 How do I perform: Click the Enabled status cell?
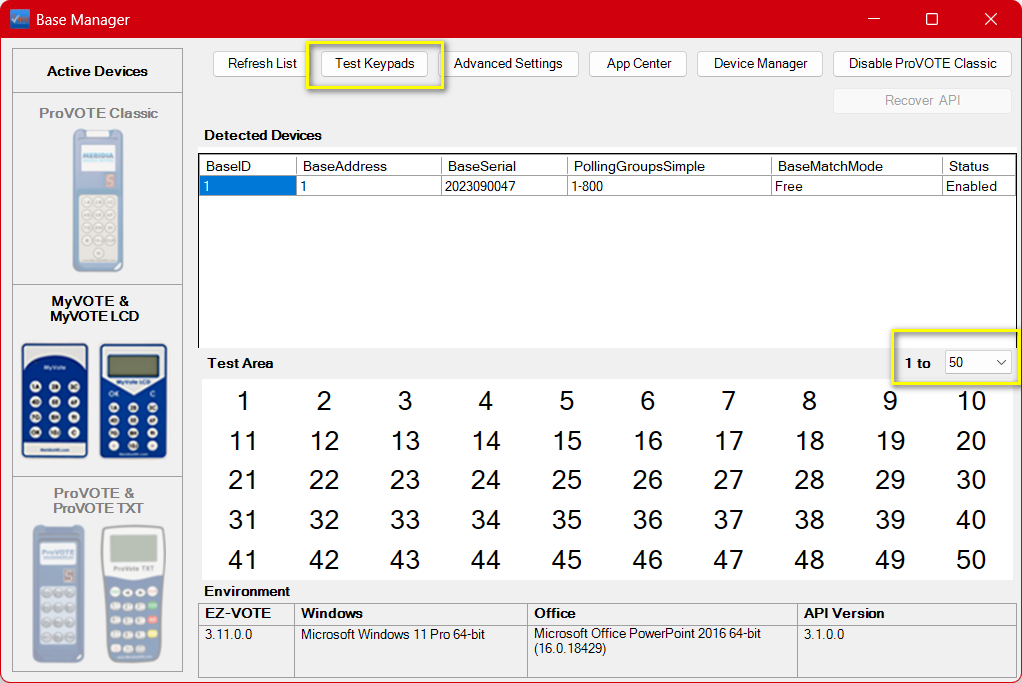[978, 186]
